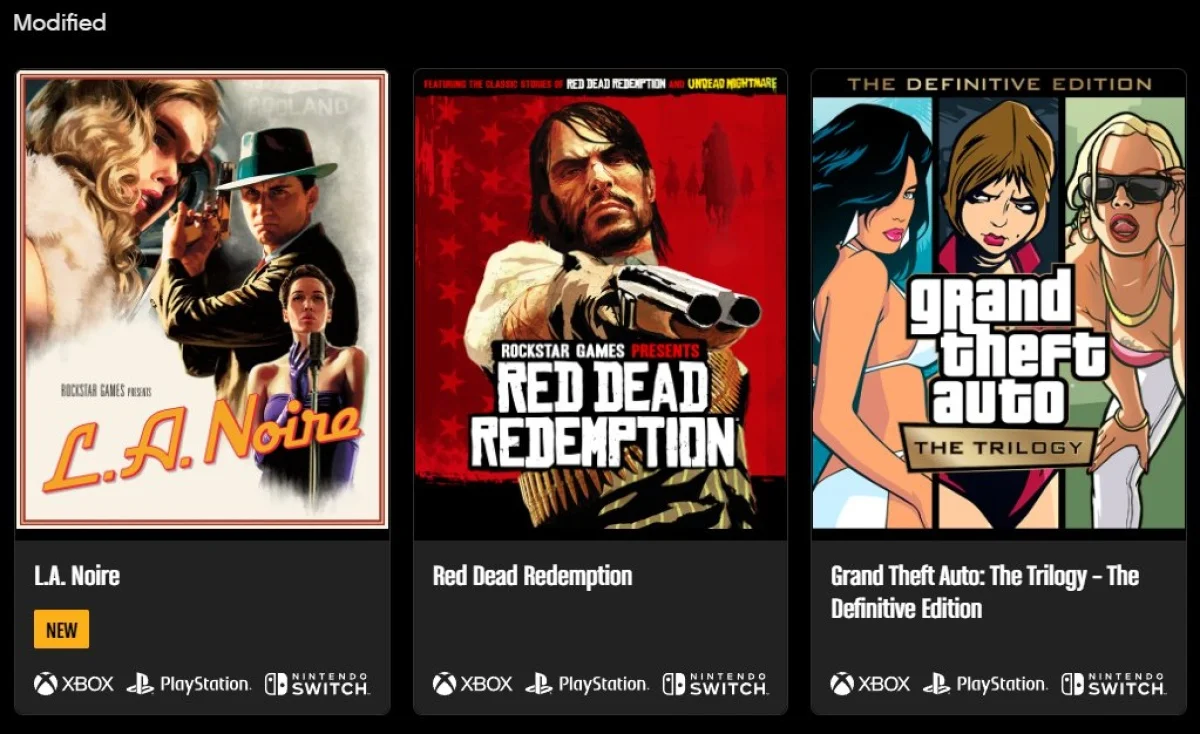This screenshot has height=734, width=1200.
Task: Select the PlayStation icon under the GTA Trilogy card
Action: click(987, 684)
